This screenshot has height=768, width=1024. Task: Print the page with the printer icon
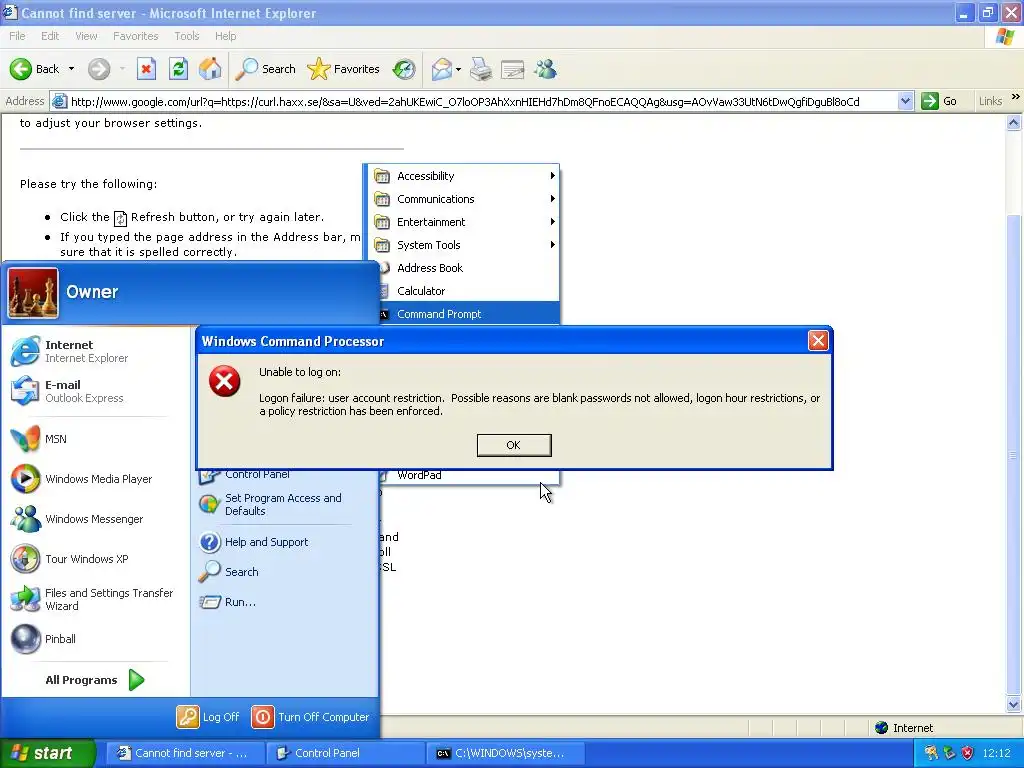(x=481, y=69)
